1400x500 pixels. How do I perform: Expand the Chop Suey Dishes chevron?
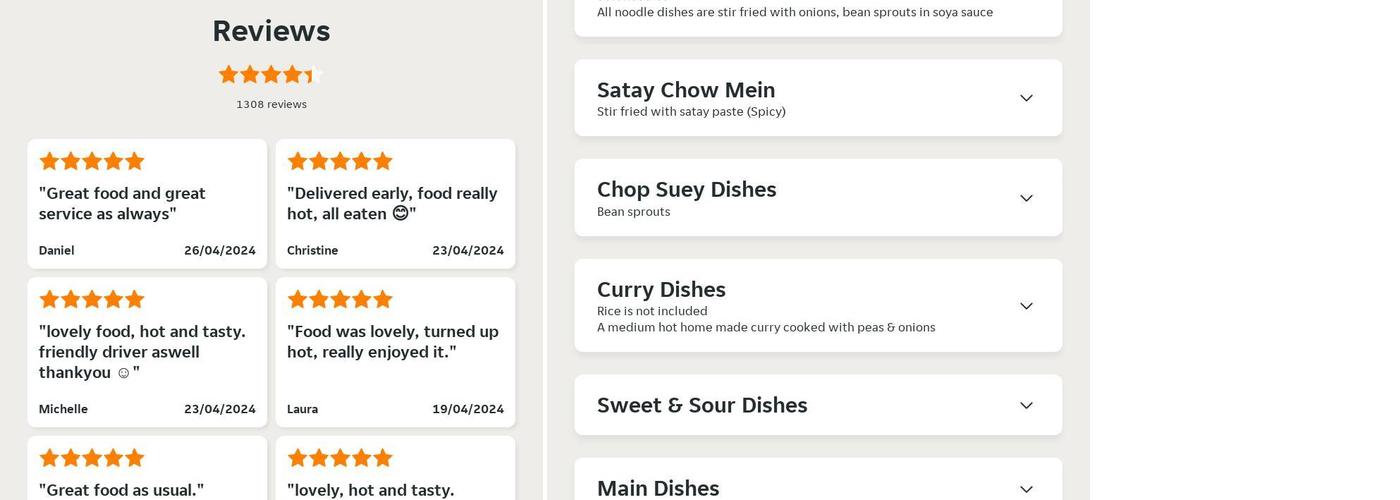(1026, 198)
